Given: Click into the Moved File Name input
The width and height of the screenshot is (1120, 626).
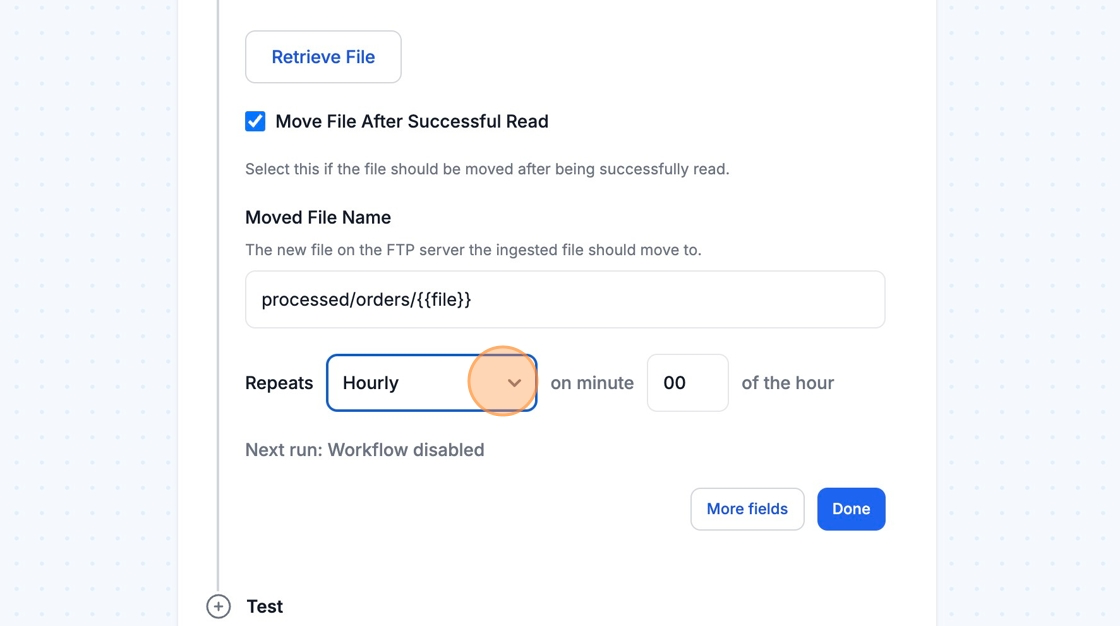Looking at the screenshot, I should pyautogui.click(x=564, y=299).
